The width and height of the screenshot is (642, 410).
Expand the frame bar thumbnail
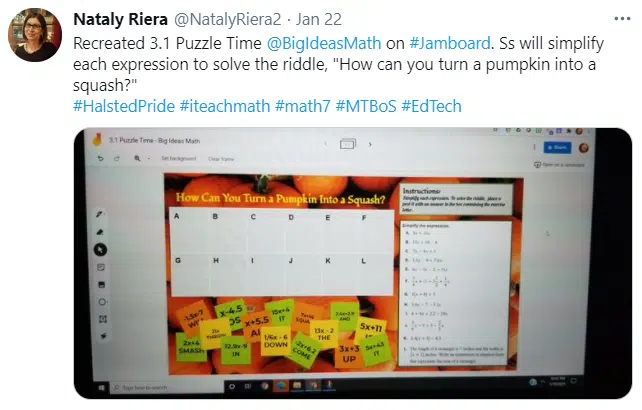click(x=348, y=144)
